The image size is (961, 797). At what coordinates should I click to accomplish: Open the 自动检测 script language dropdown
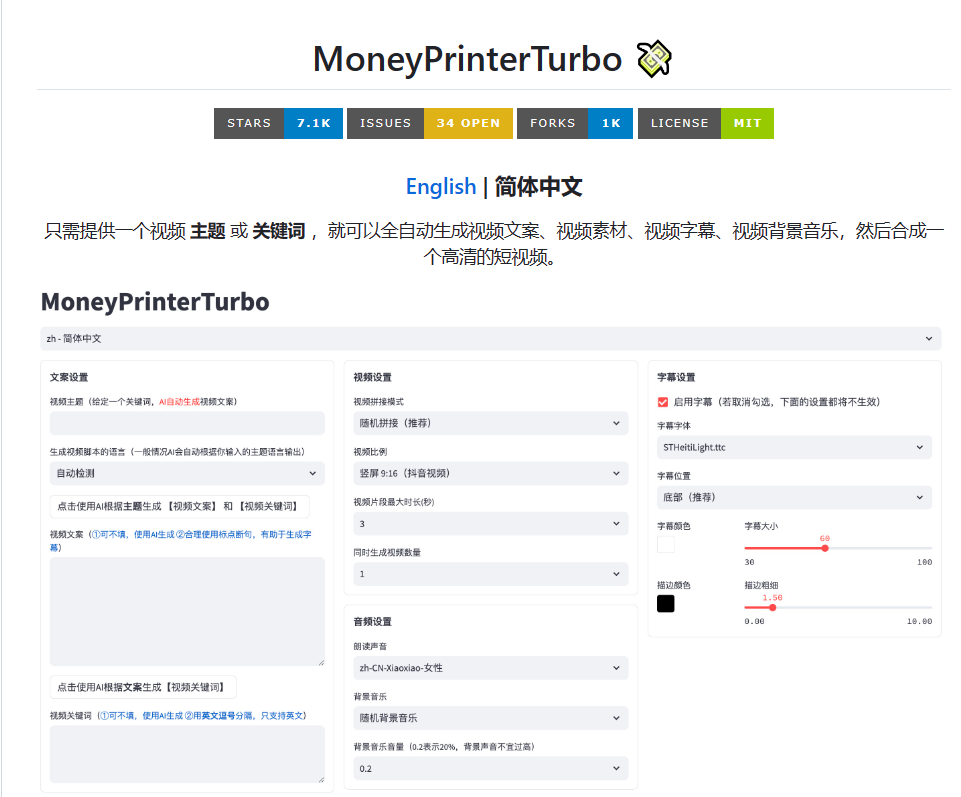pyautogui.click(x=187, y=473)
